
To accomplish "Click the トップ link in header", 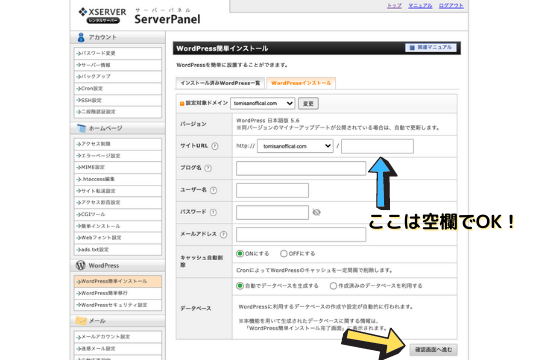I will click(x=394, y=6).
